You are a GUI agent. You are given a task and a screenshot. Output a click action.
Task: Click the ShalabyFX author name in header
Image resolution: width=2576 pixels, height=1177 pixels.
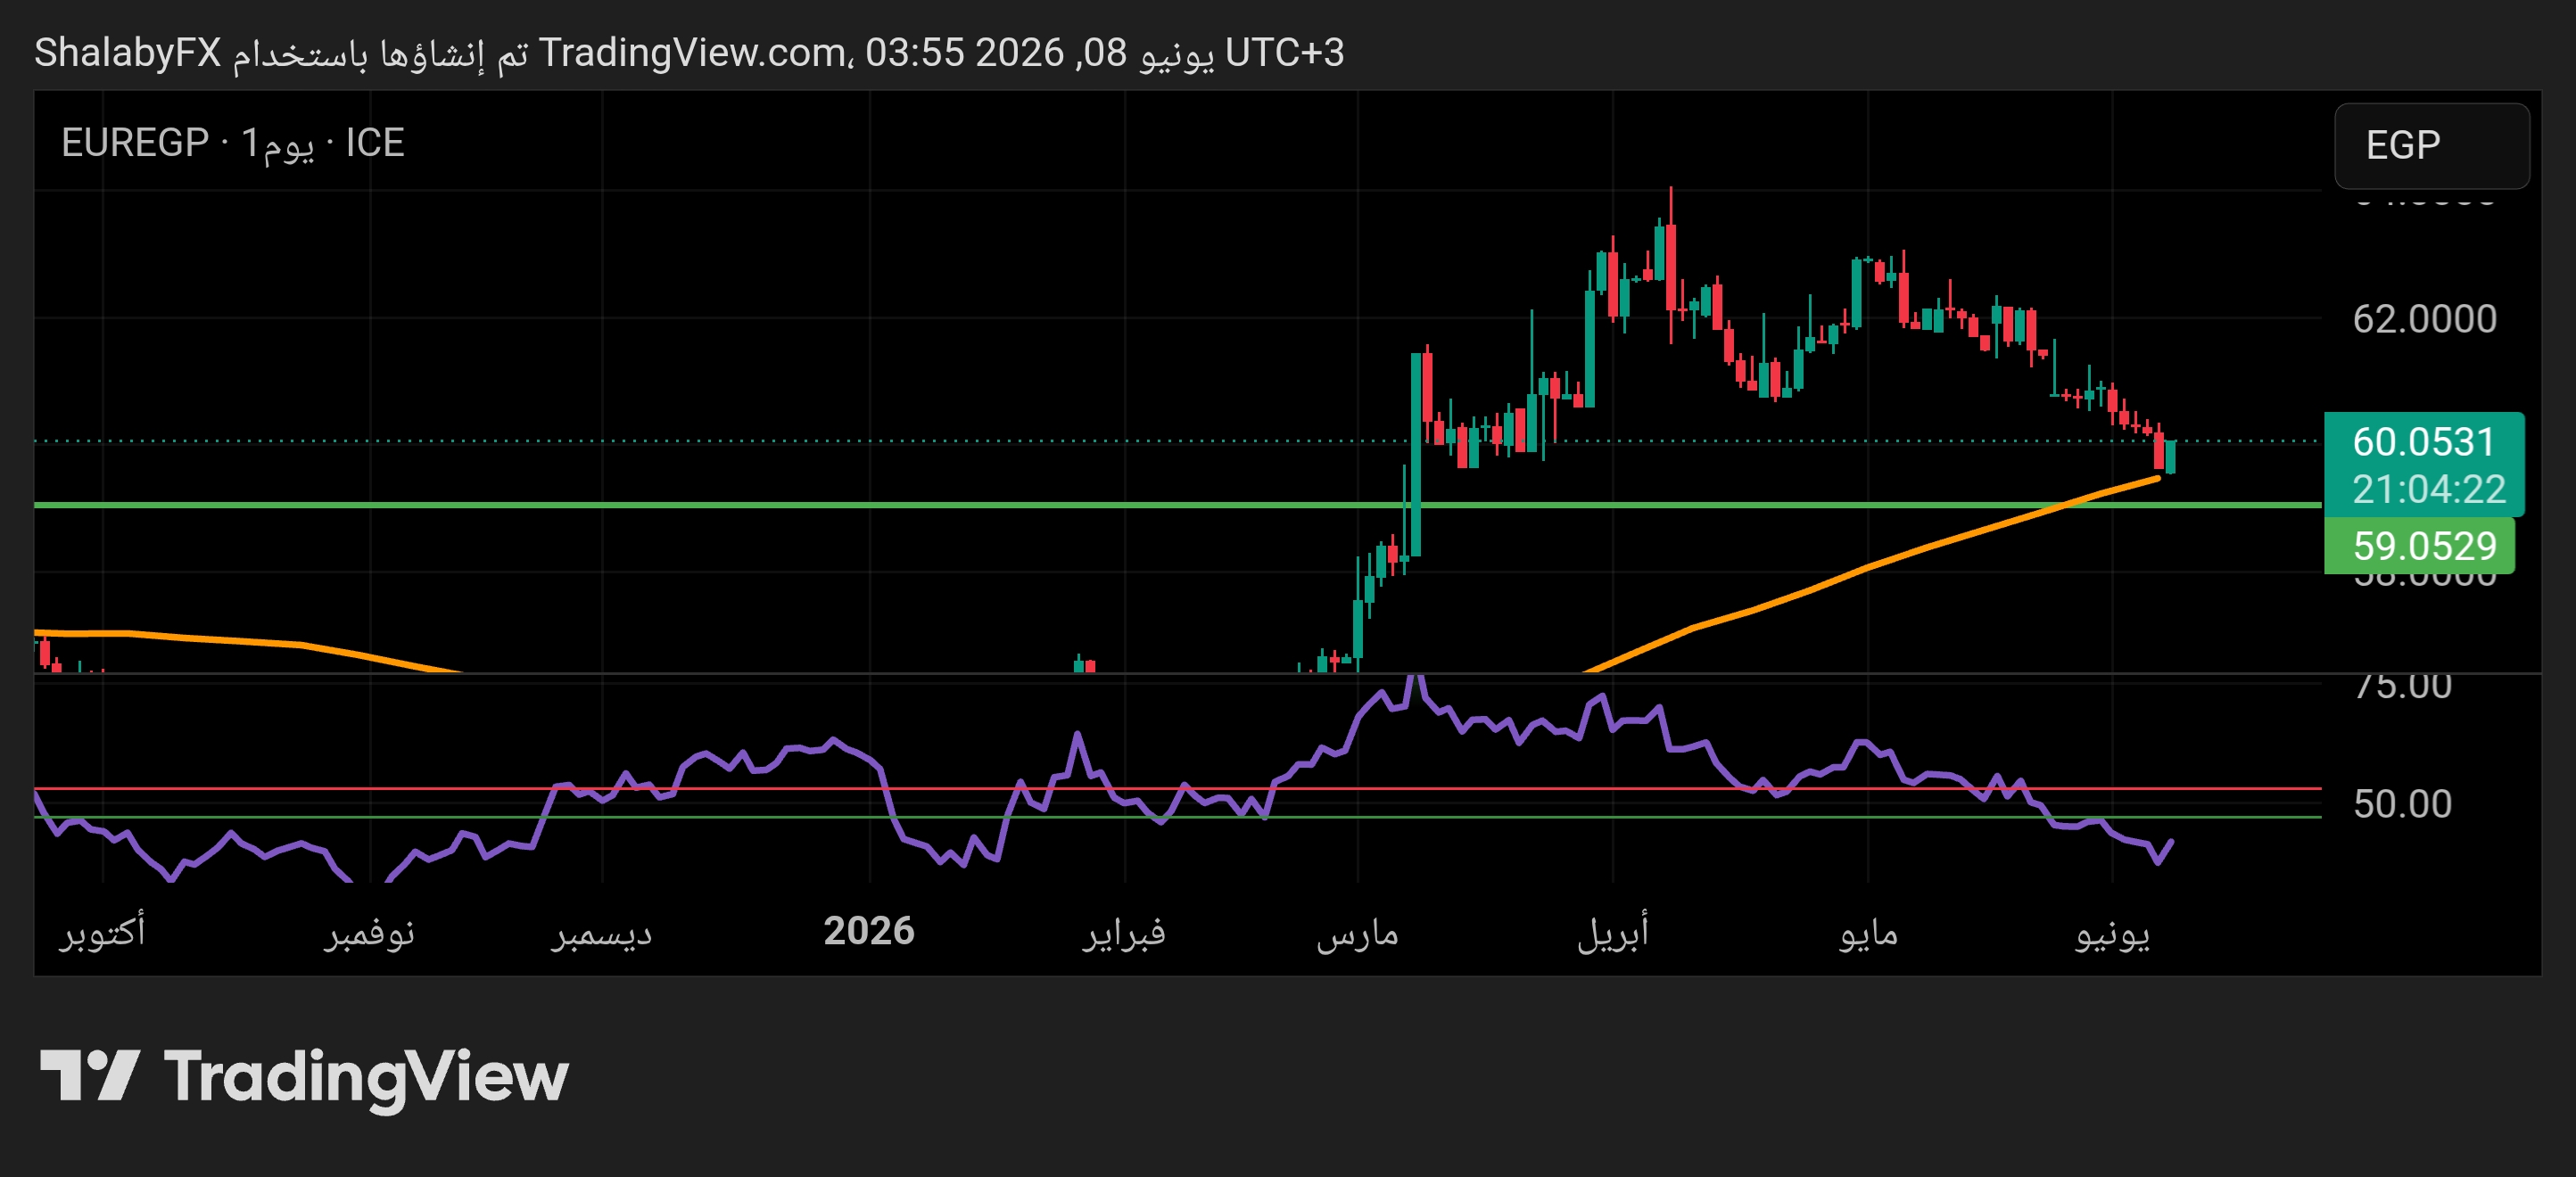coord(128,52)
